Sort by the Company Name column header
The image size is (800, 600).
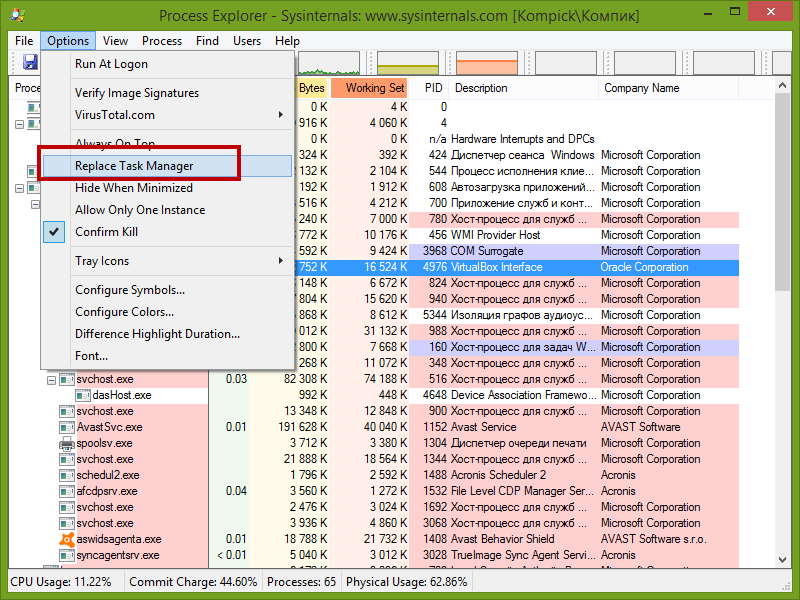click(668, 88)
